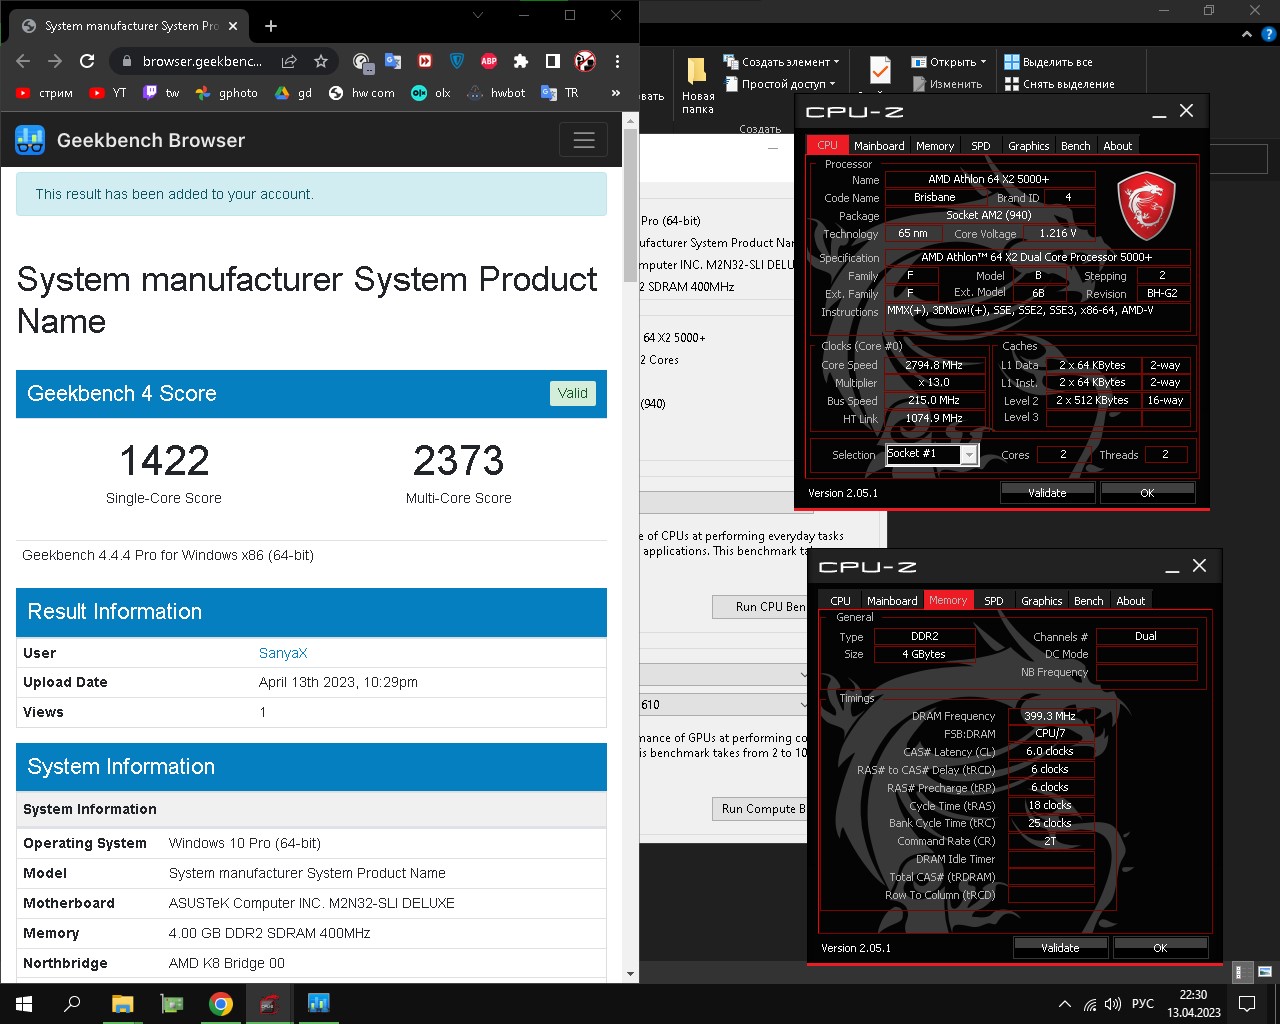
Task: Open the 'gd' Google Drive bookmark
Action: [294, 93]
